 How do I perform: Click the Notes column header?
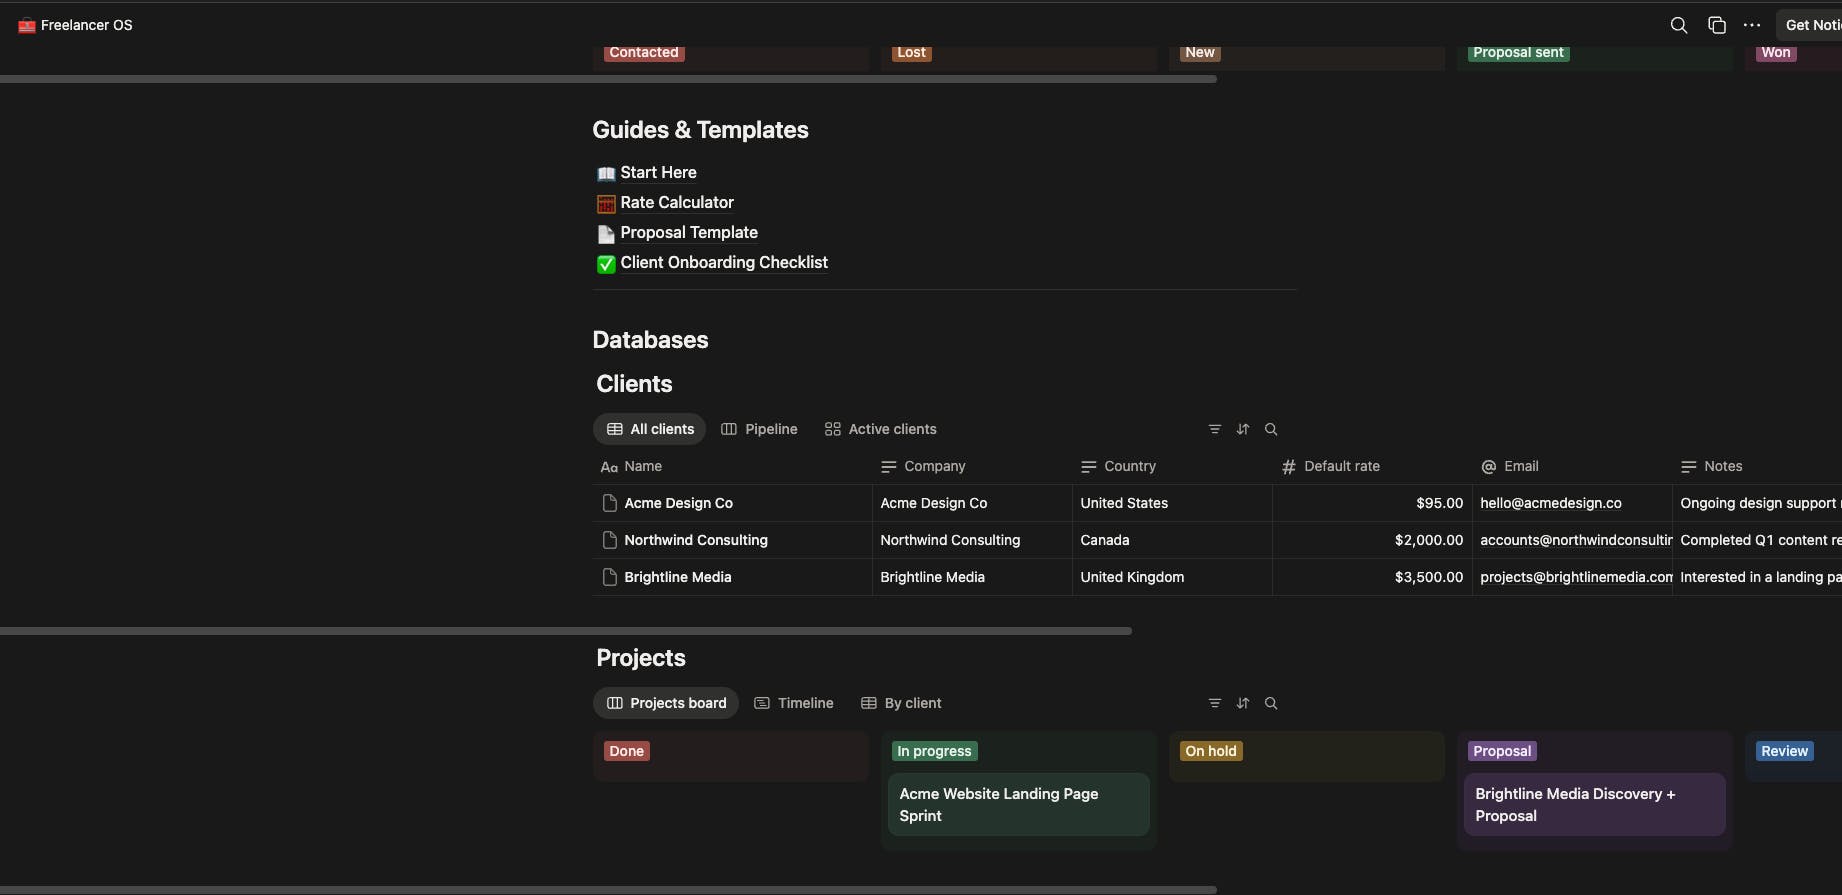(x=1757, y=466)
